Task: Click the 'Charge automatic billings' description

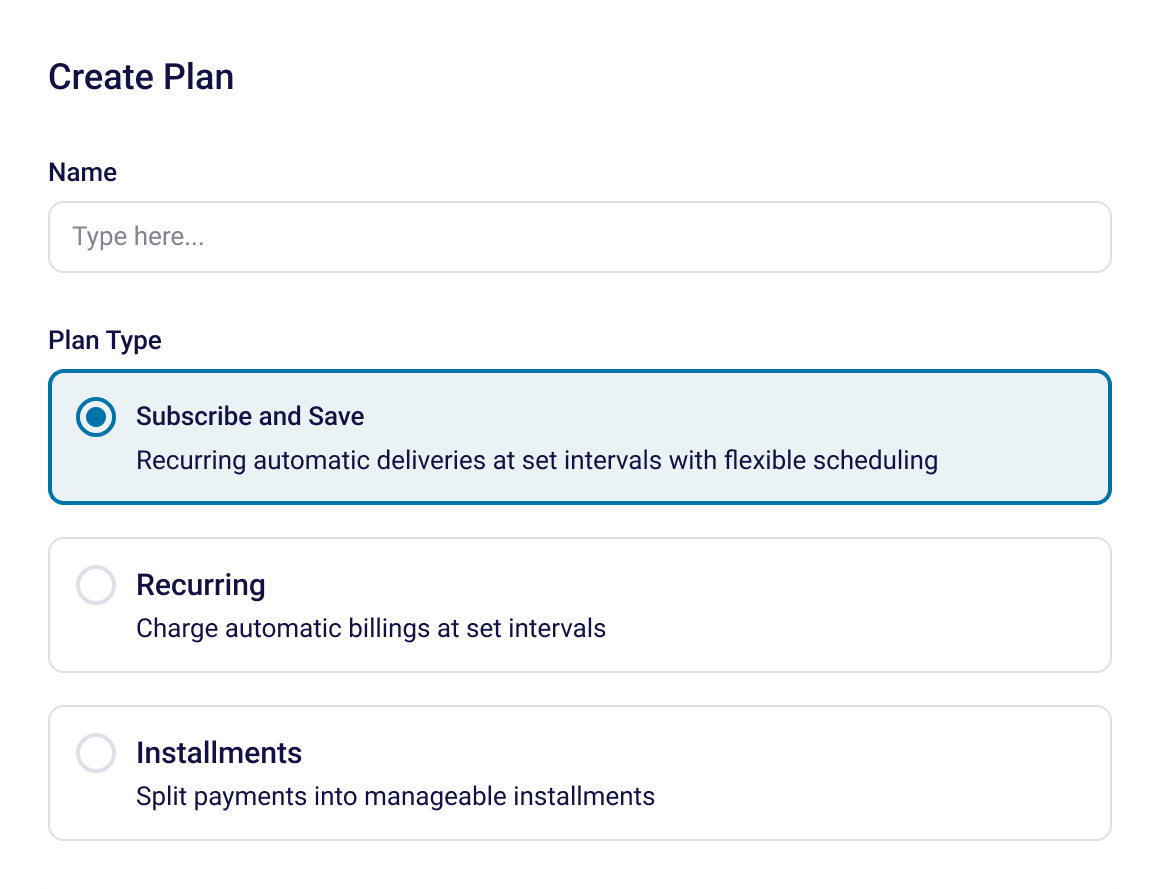Action: pos(371,629)
